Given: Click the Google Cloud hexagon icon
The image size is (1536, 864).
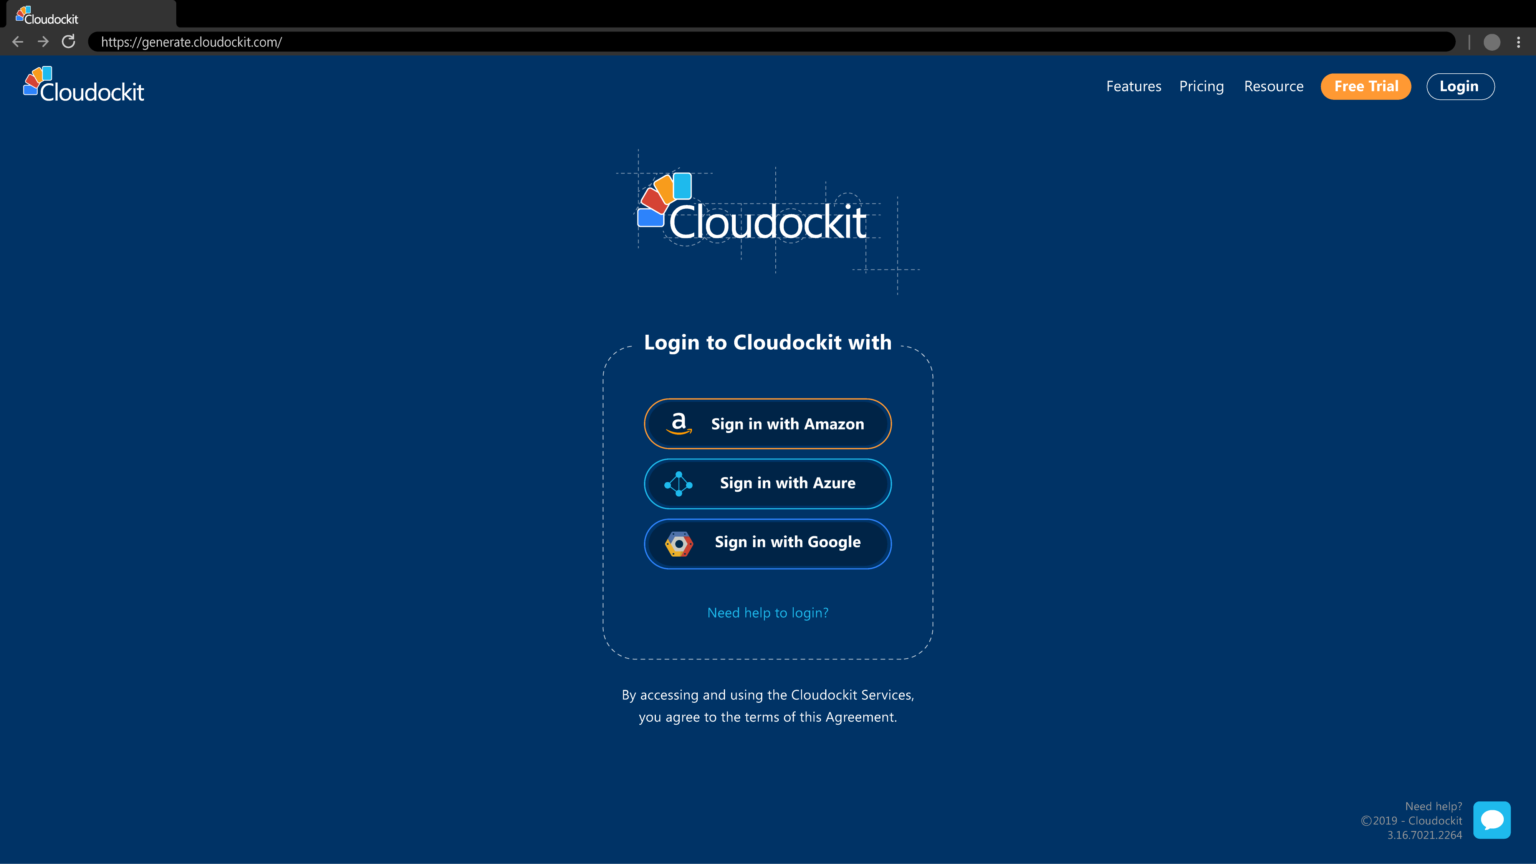Looking at the screenshot, I should coord(679,543).
